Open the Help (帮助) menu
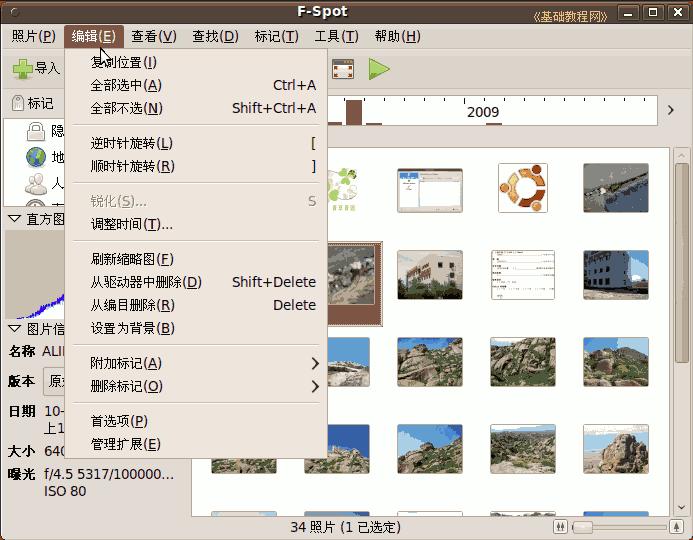This screenshot has height=540, width=693. click(397, 36)
